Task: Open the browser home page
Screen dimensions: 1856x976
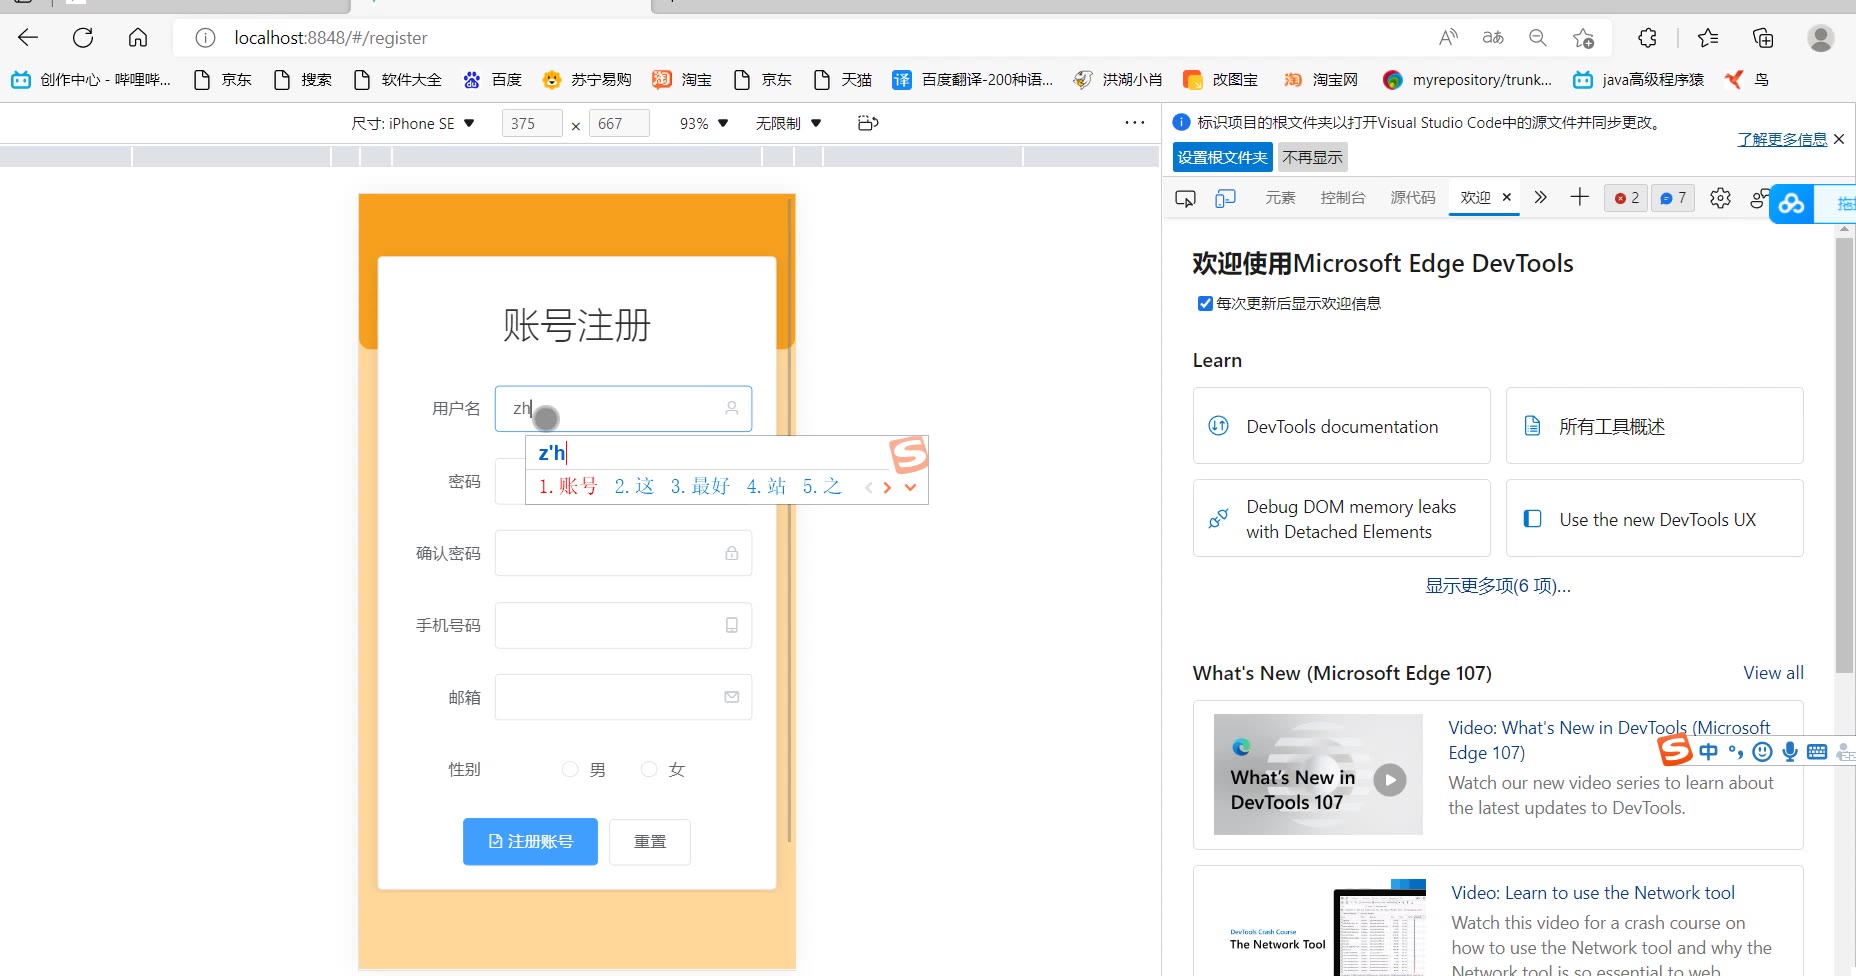Action: pos(138,38)
